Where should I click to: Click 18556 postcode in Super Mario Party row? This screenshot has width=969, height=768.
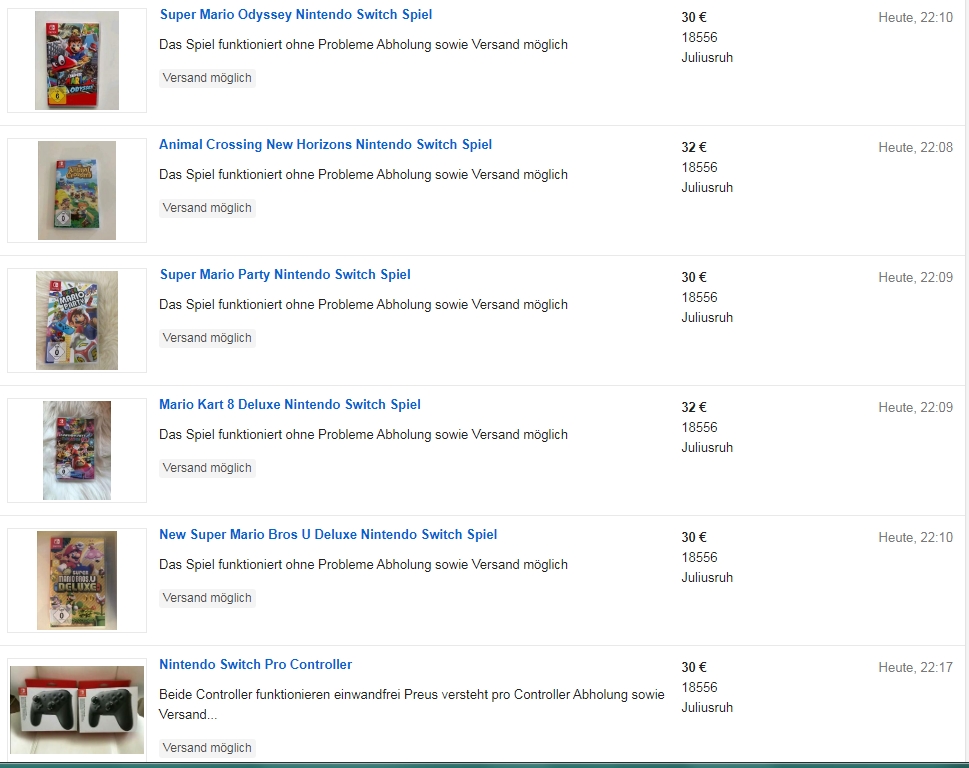point(700,297)
